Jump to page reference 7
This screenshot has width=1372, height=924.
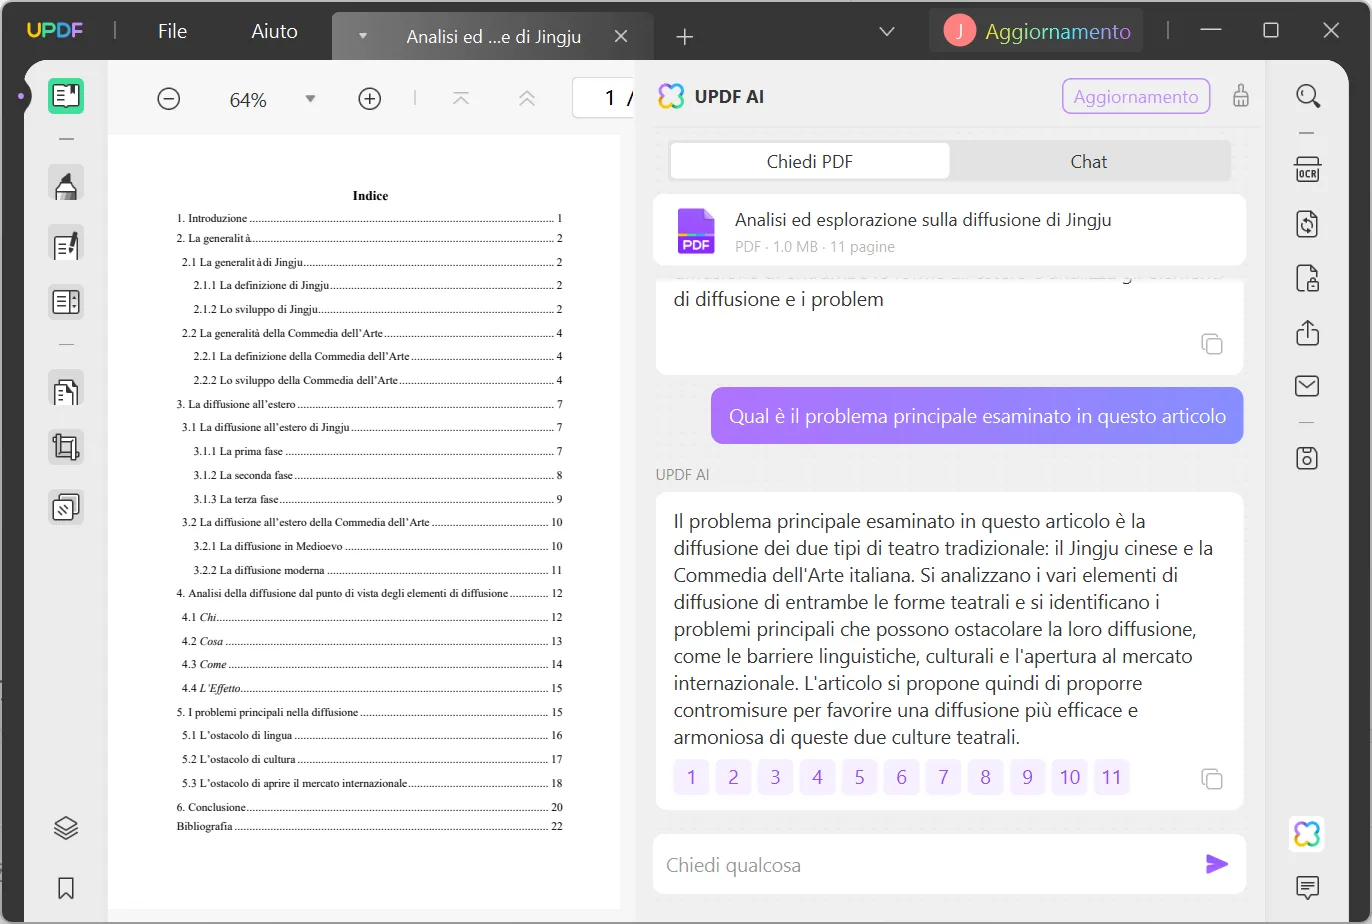click(x=943, y=777)
